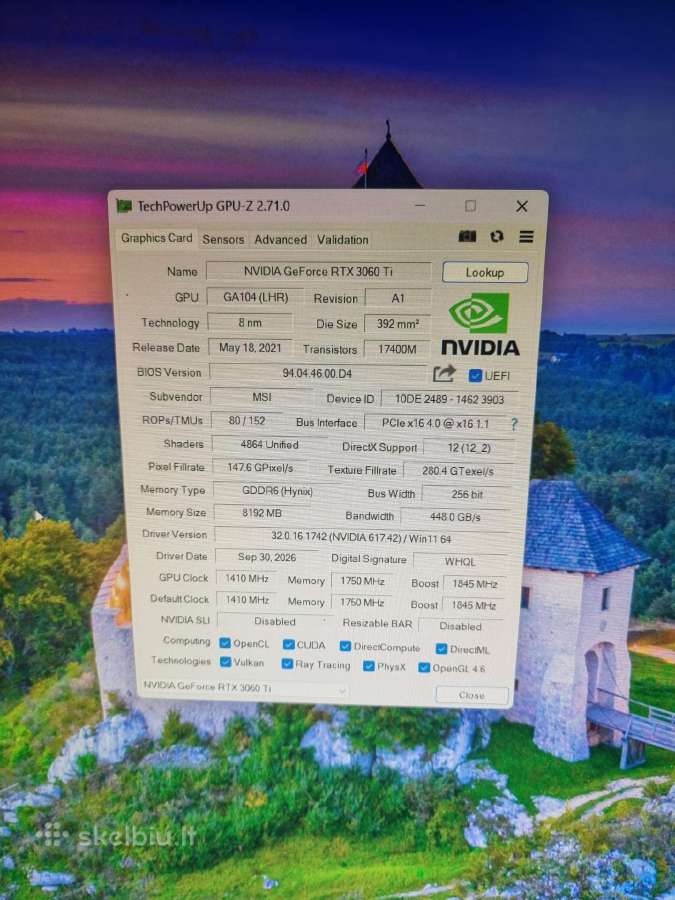Image resolution: width=675 pixels, height=900 pixels.
Task: Toggle the Ray Tracing checkbox
Action: 287,664
